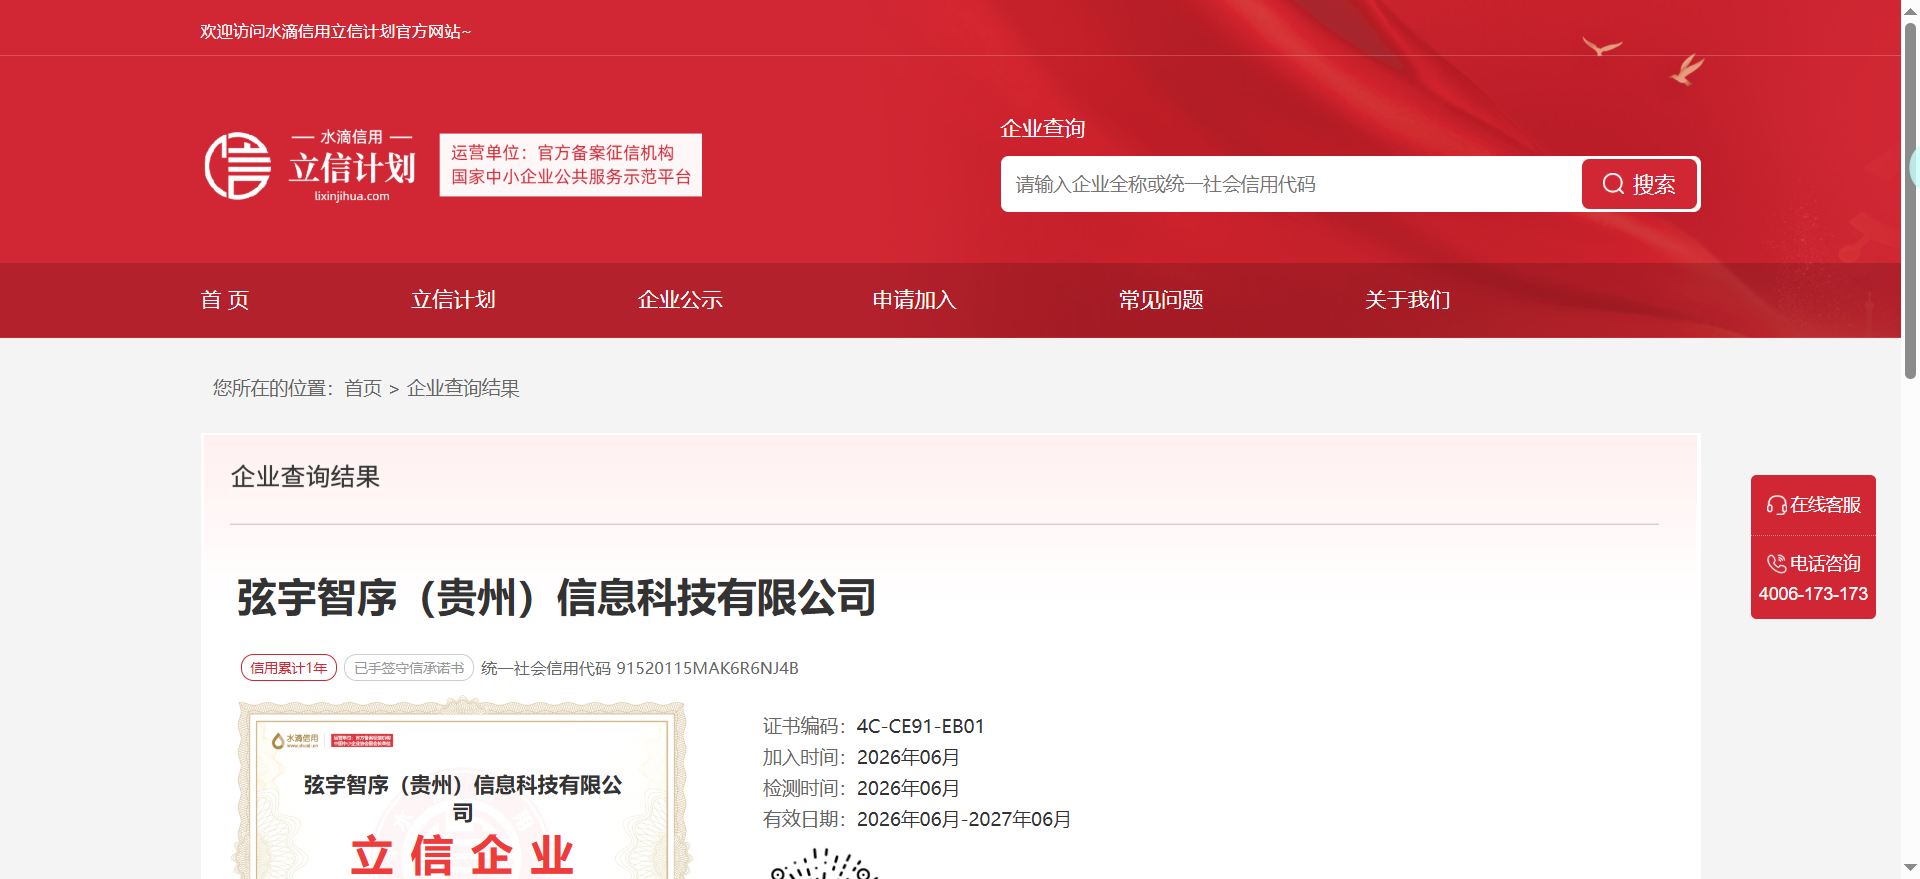Open the 关于我们 menu item

click(x=1407, y=300)
